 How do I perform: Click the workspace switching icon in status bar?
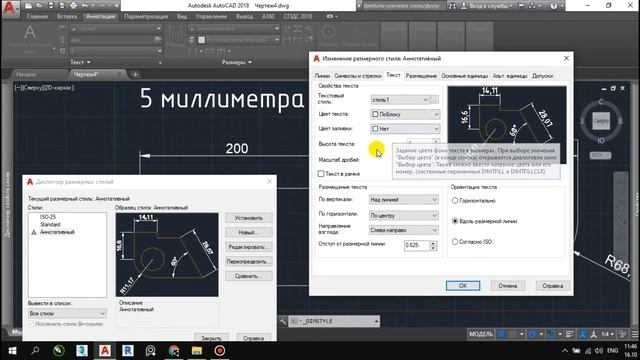pyautogui.click(x=623, y=334)
